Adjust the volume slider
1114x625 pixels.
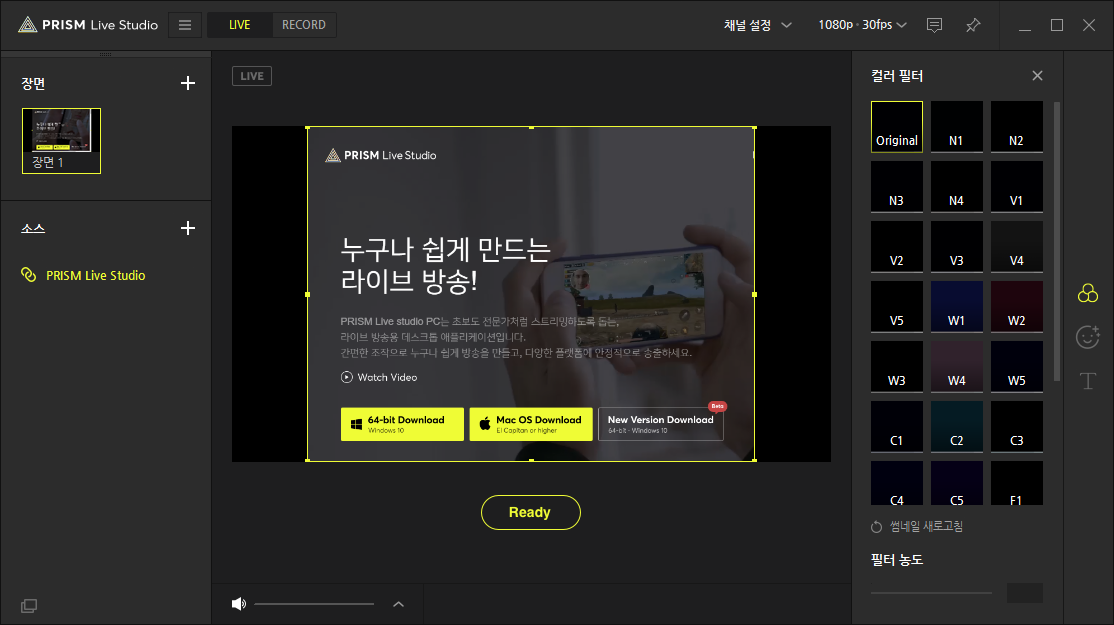(314, 604)
